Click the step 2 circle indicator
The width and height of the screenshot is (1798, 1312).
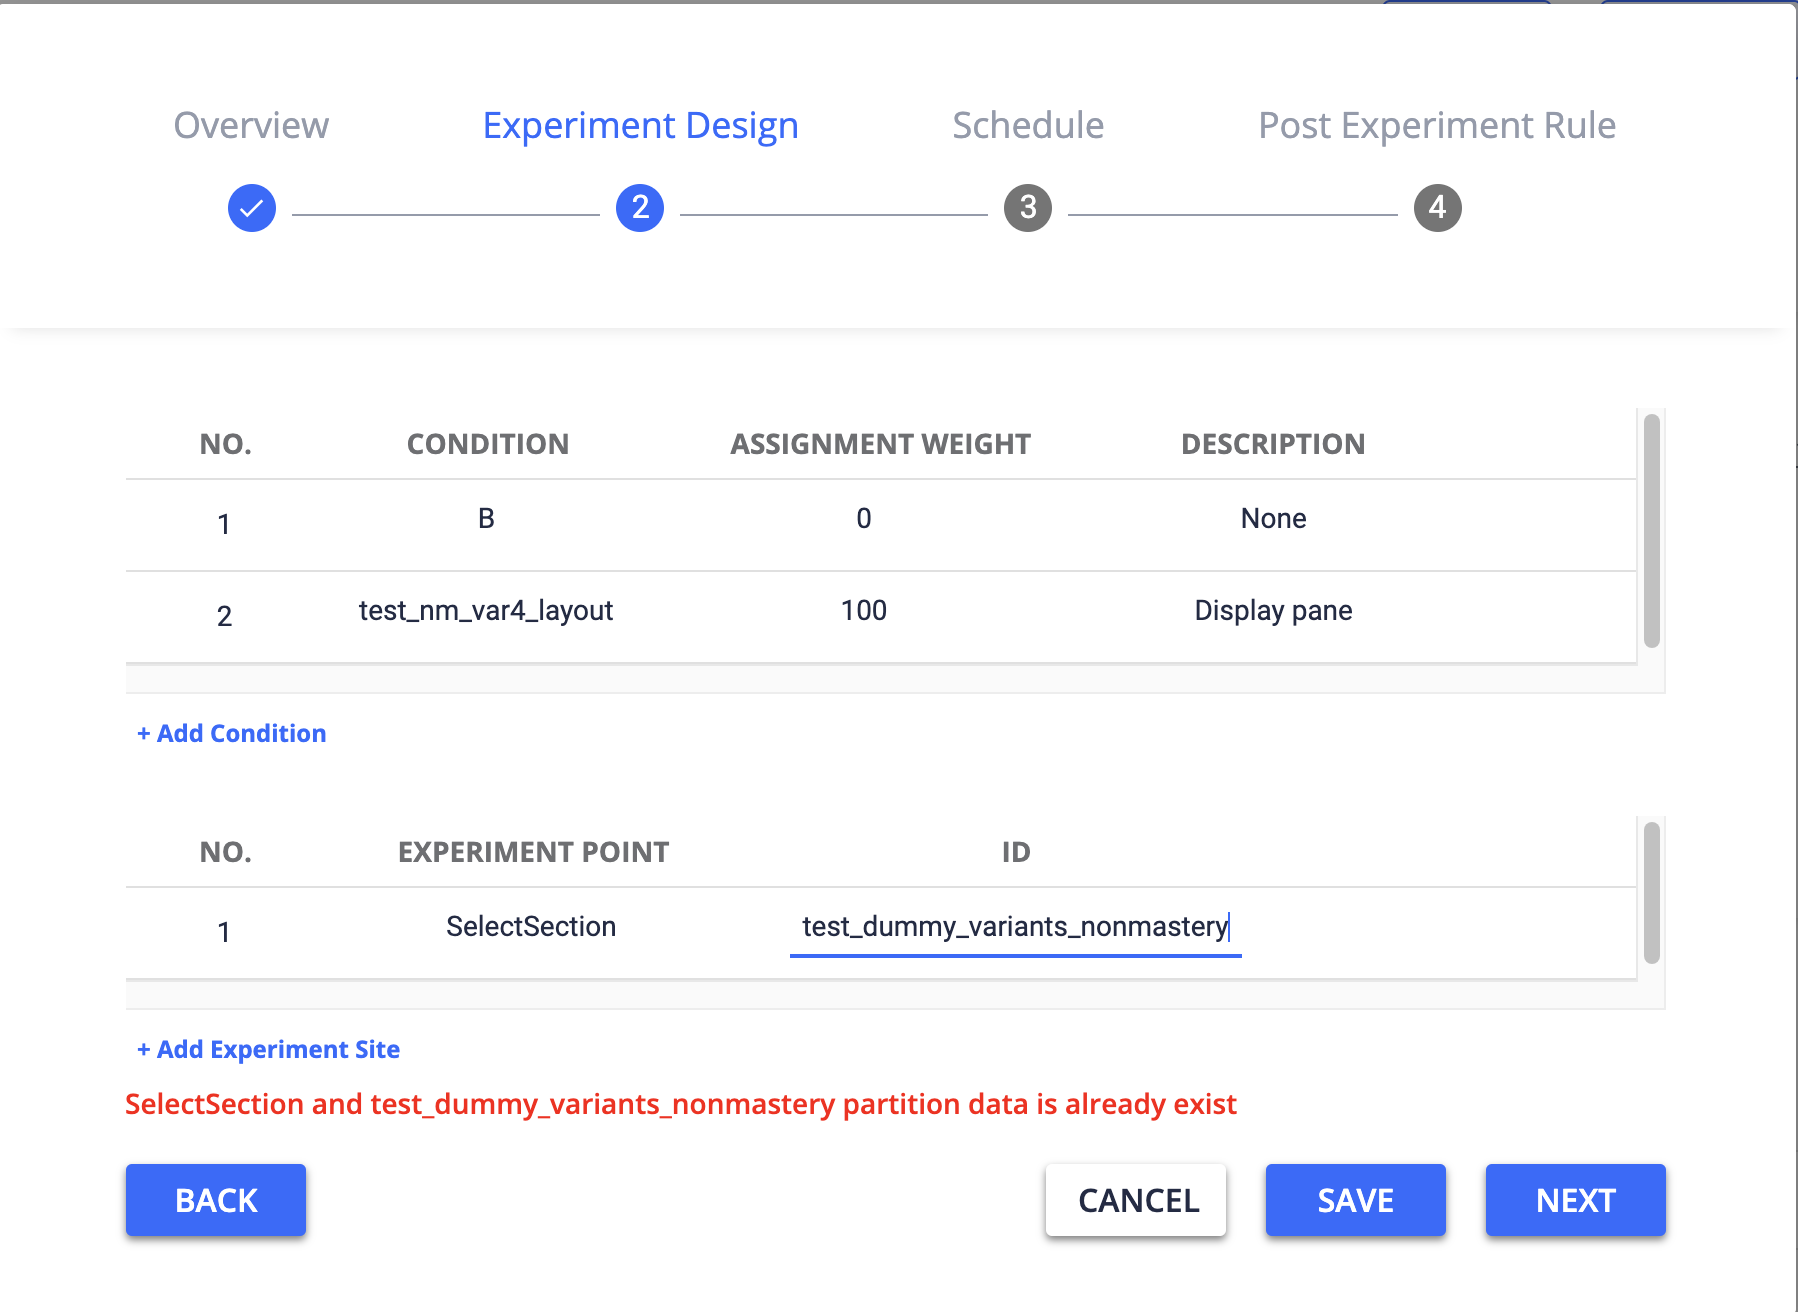[639, 208]
